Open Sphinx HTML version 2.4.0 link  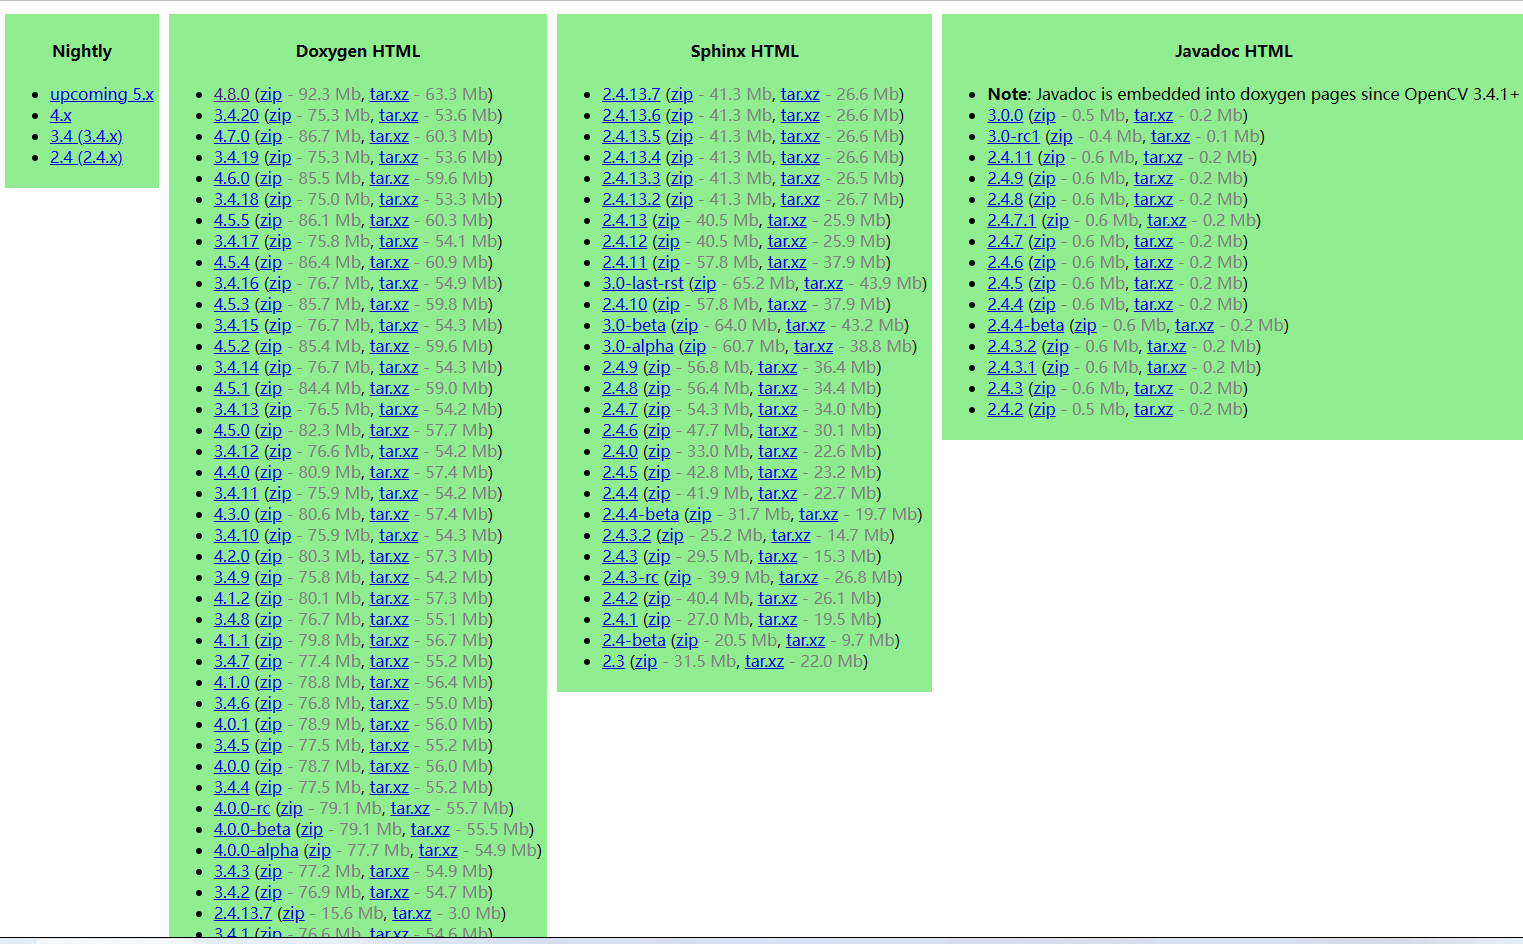tap(620, 451)
